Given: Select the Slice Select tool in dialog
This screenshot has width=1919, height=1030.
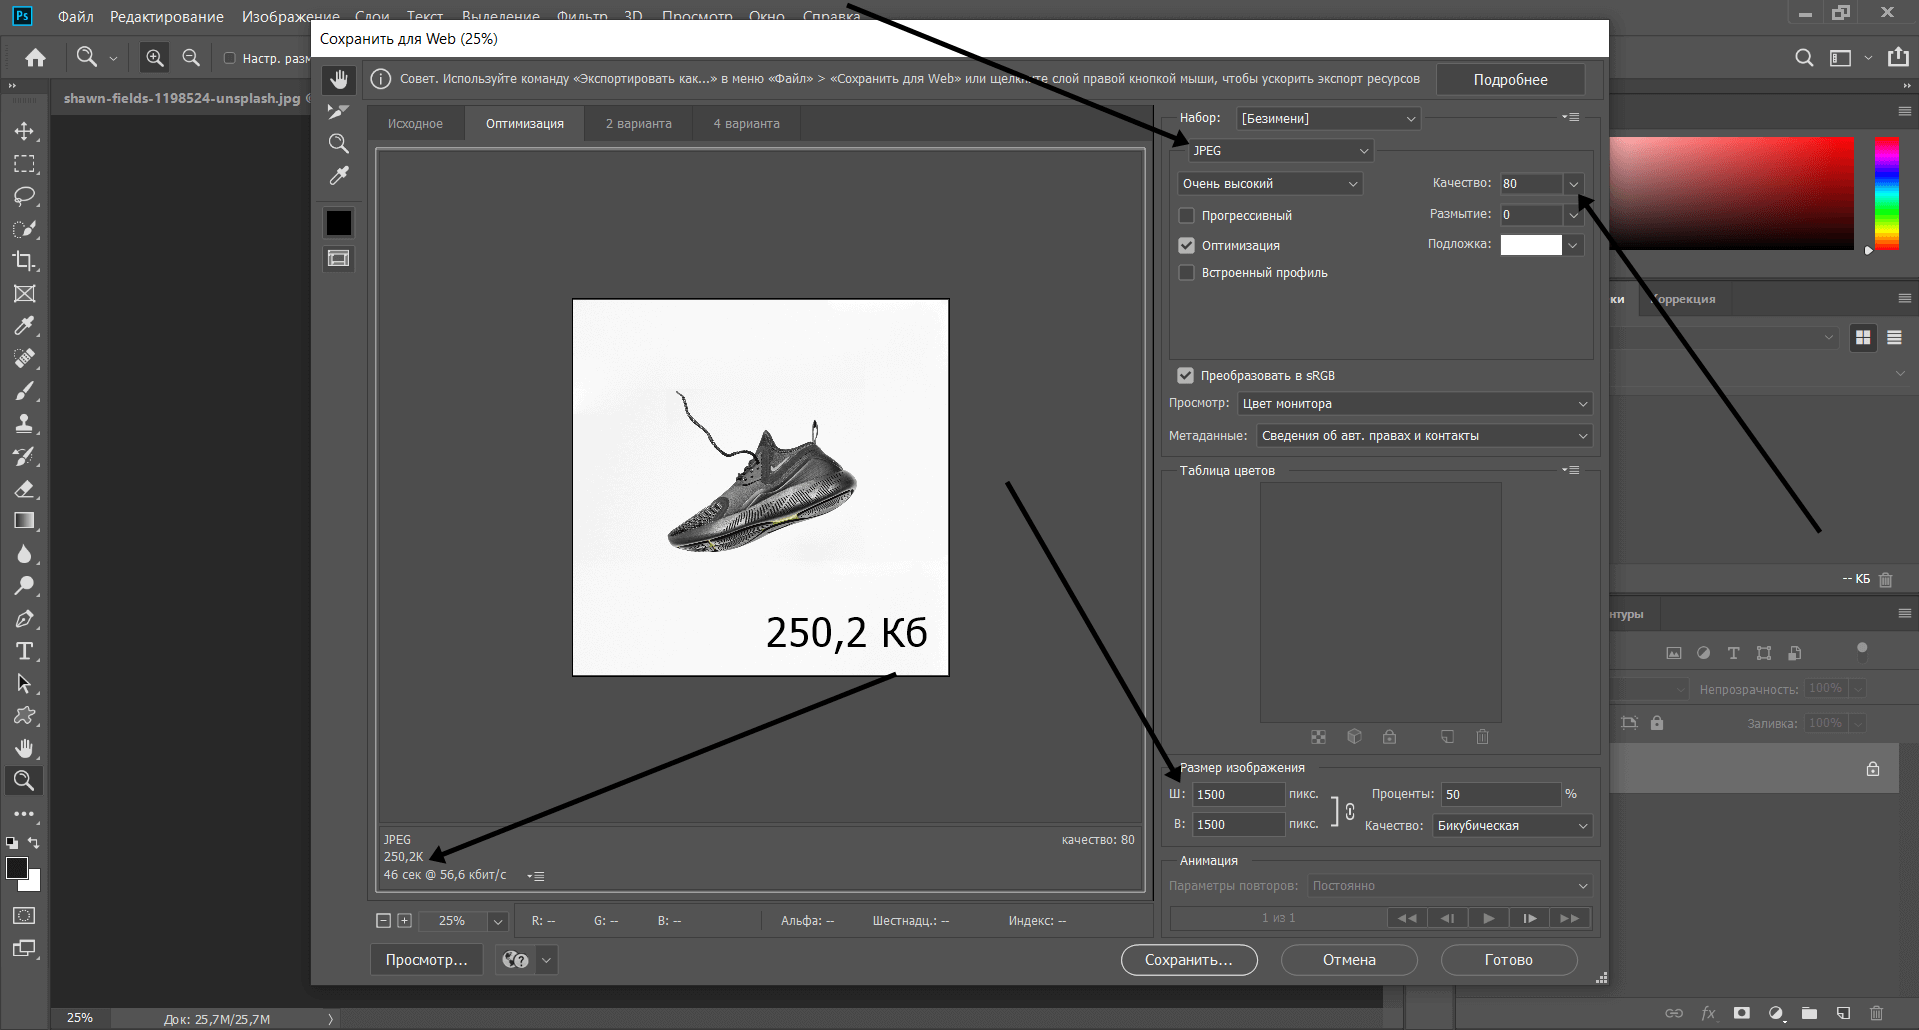Looking at the screenshot, I should coord(339,111).
